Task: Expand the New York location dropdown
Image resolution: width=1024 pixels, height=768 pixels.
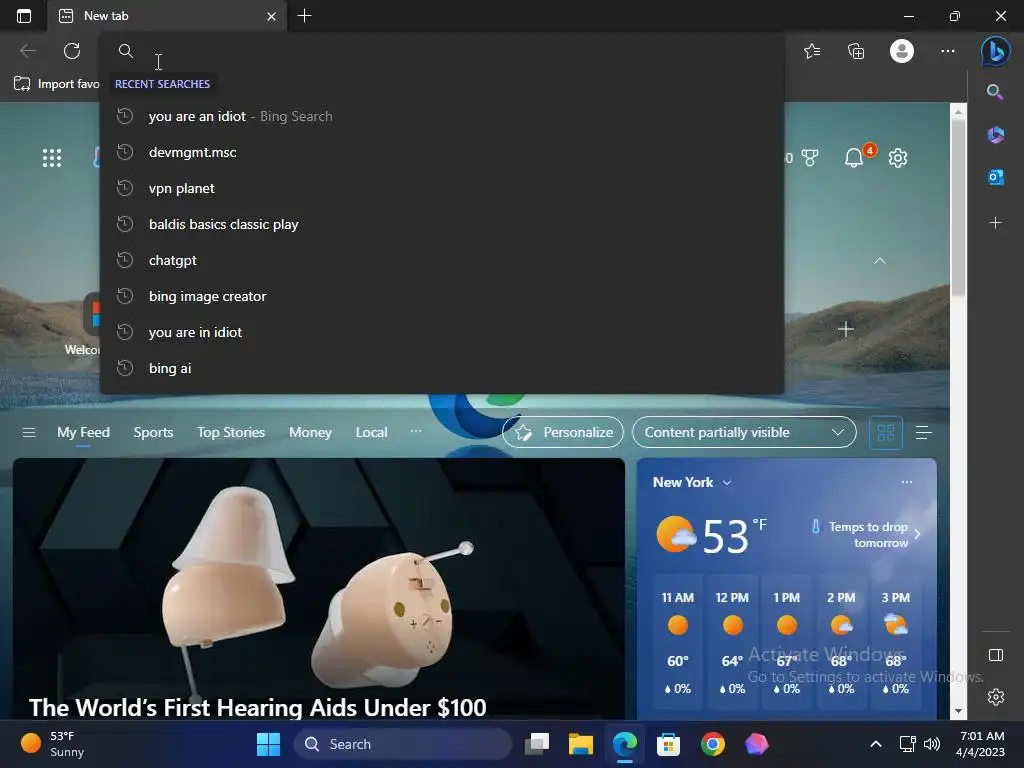Action: point(727,483)
